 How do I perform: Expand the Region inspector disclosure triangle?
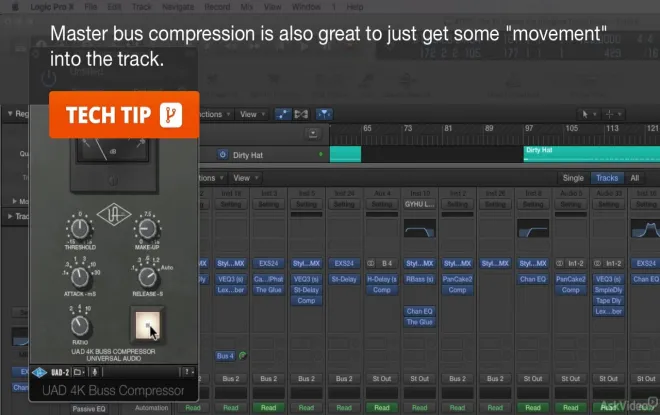[x=10, y=114]
